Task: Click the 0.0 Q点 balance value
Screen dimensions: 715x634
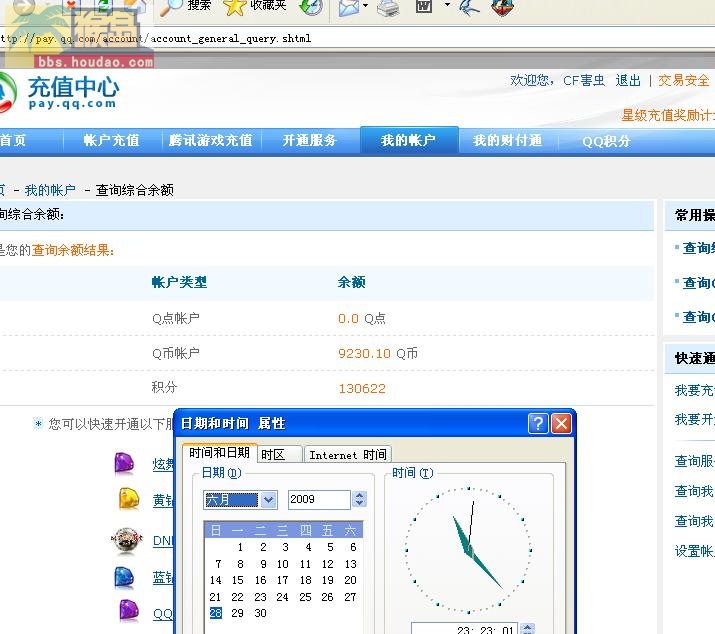Action: [x=362, y=318]
